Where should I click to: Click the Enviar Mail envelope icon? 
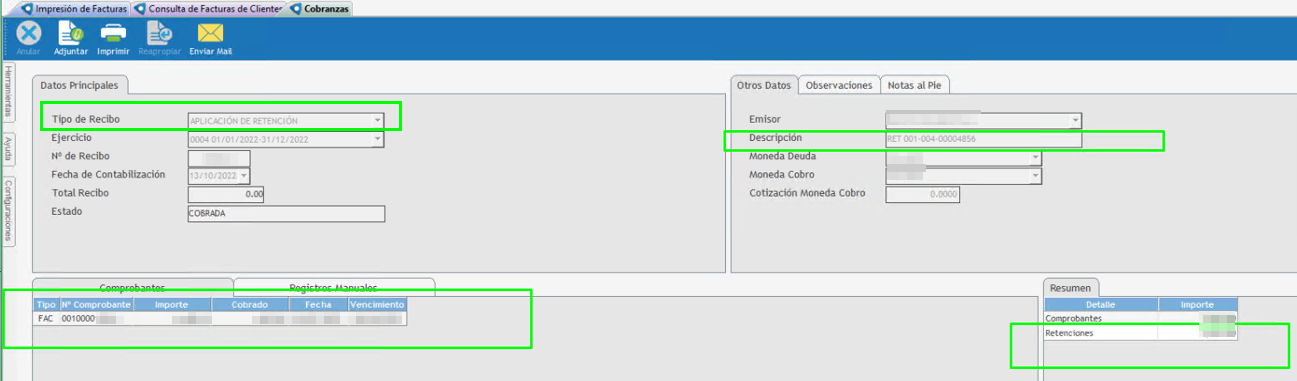click(210, 33)
